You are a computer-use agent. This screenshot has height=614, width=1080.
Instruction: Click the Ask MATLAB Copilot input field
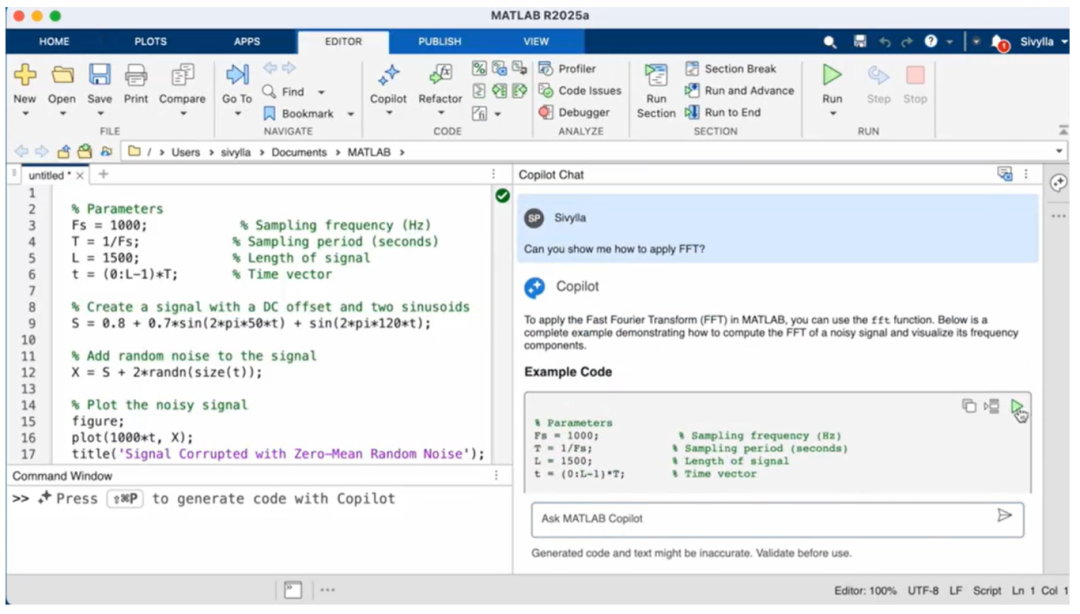pos(777,518)
